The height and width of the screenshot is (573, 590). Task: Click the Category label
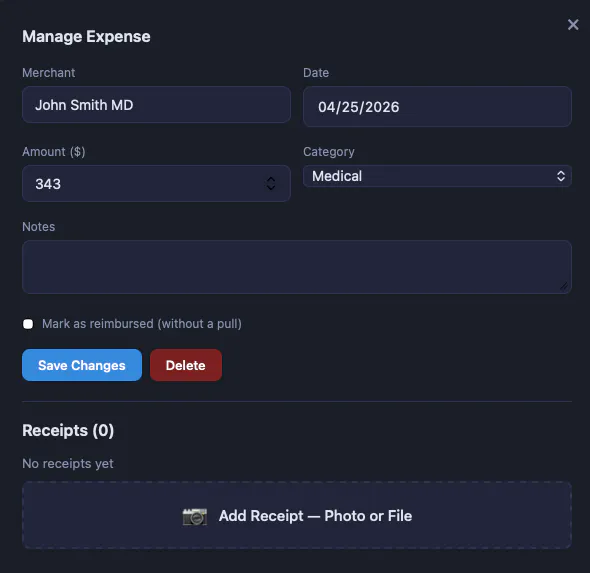pyautogui.click(x=329, y=152)
